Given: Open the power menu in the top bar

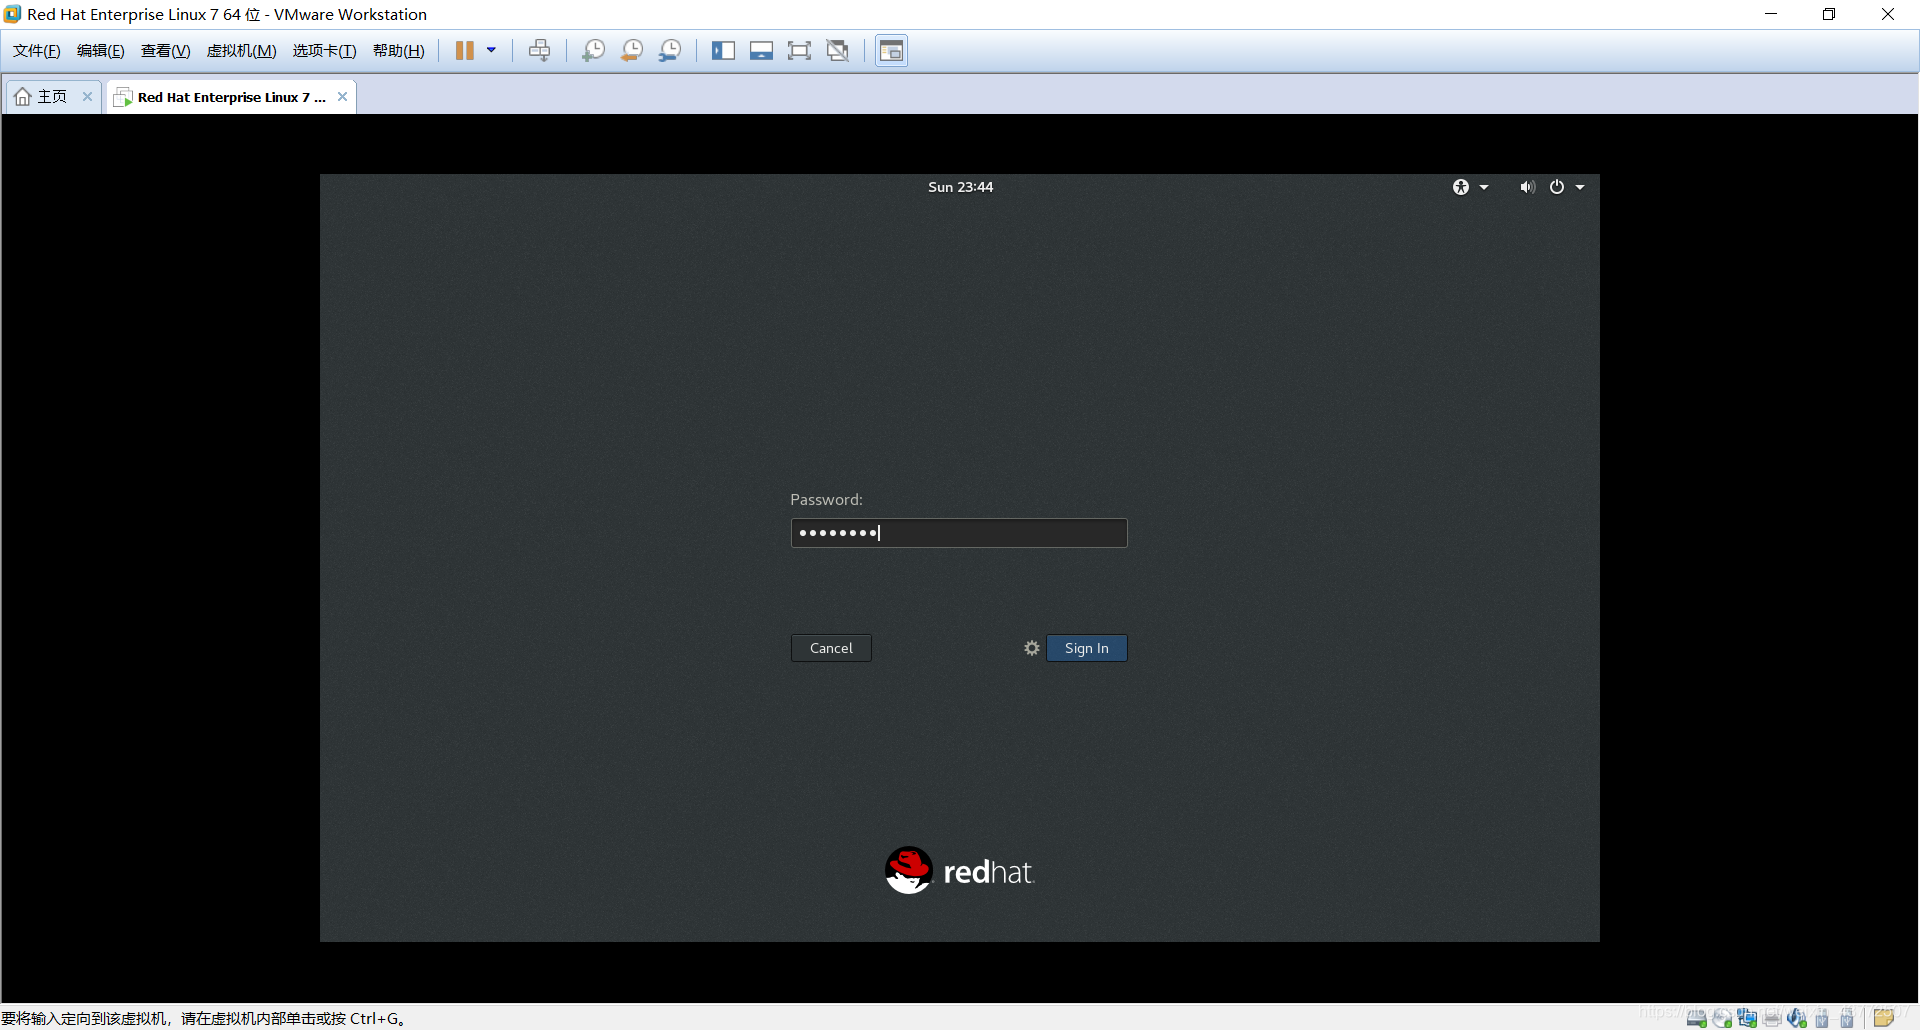Looking at the screenshot, I should pos(1567,187).
